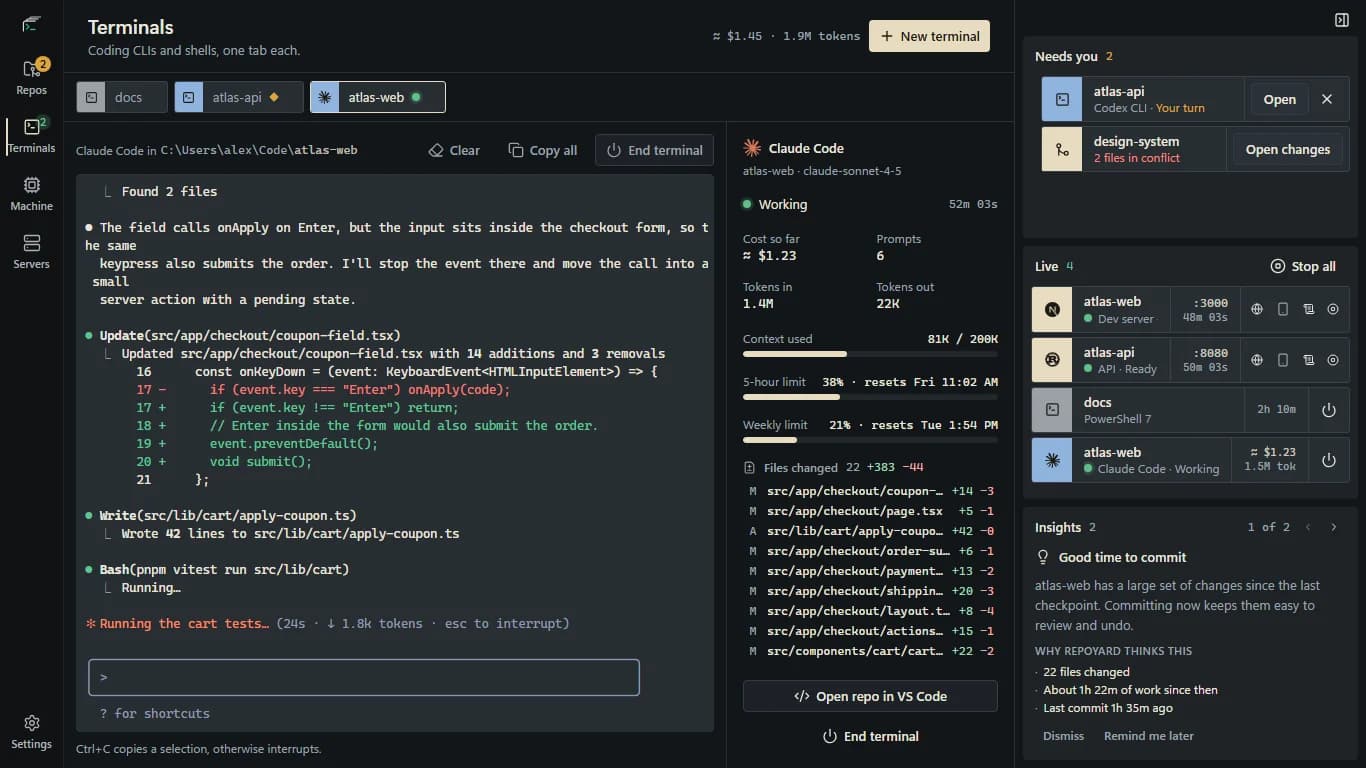Open the Servers section in the sidebar
This screenshot has height=768, width=1366.
(31, 251)
